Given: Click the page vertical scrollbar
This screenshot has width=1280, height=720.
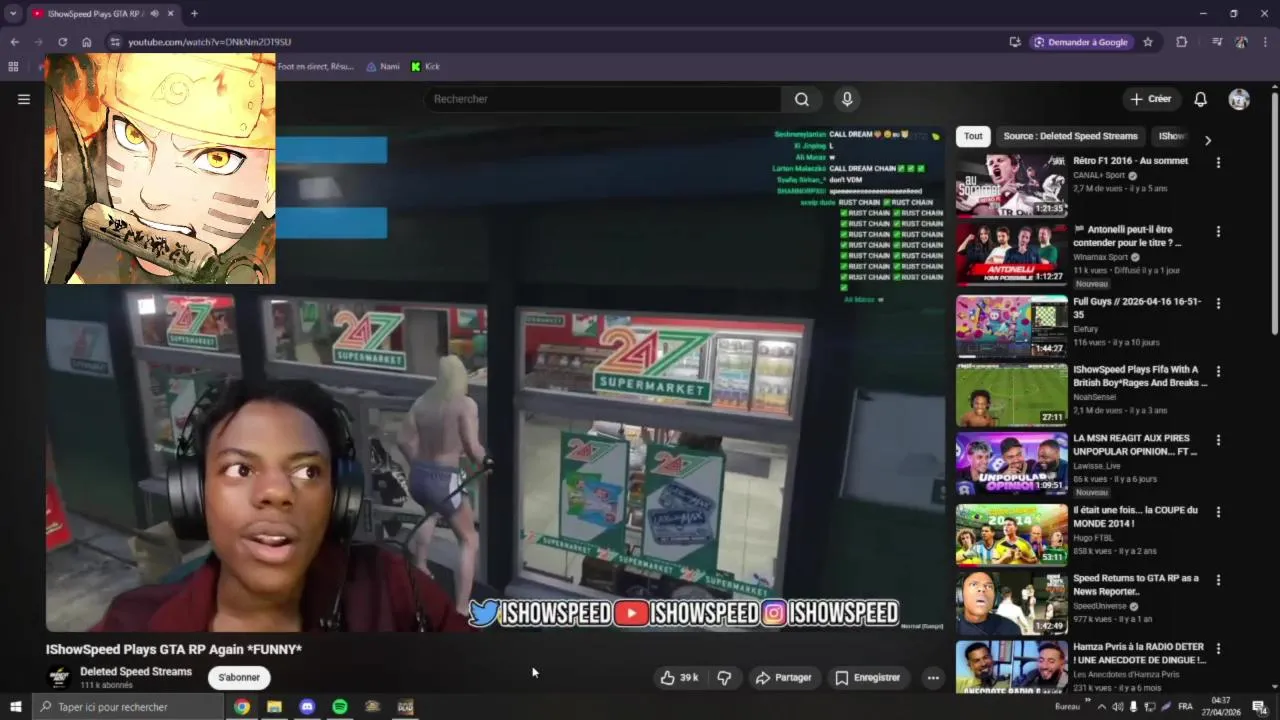Looking at the screenshot, I should [x=1274, y=215].
